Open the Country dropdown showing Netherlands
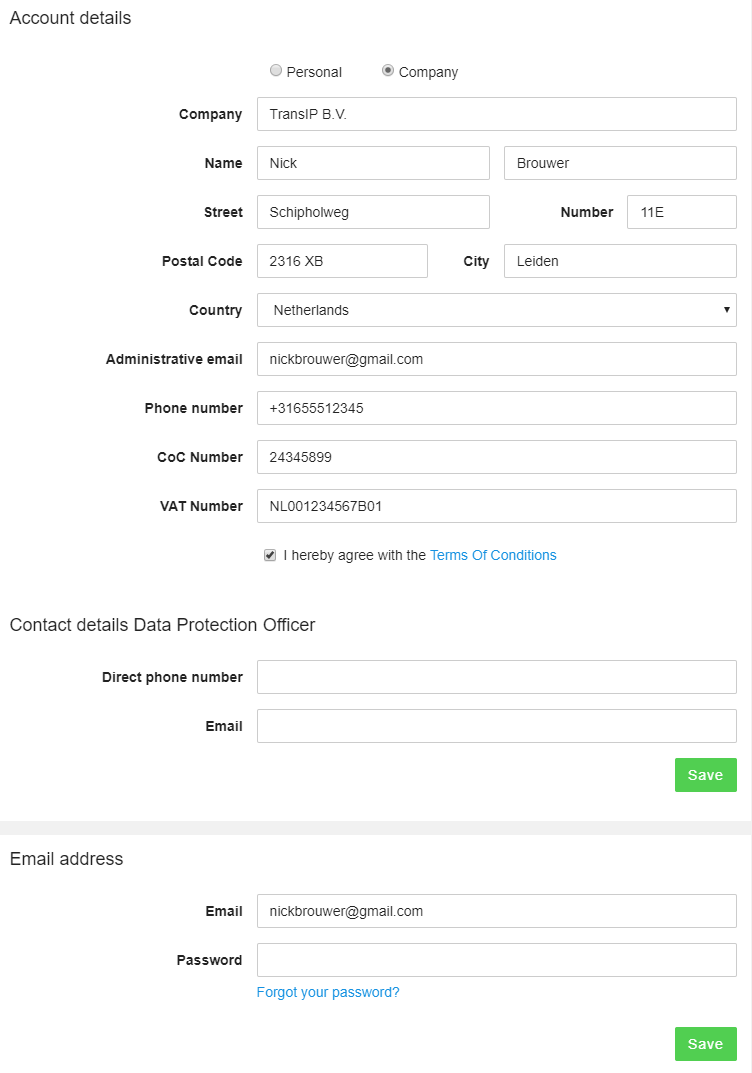Viewport: 752px width, 1073px height. pyautogui.click(x=497, y=310)
